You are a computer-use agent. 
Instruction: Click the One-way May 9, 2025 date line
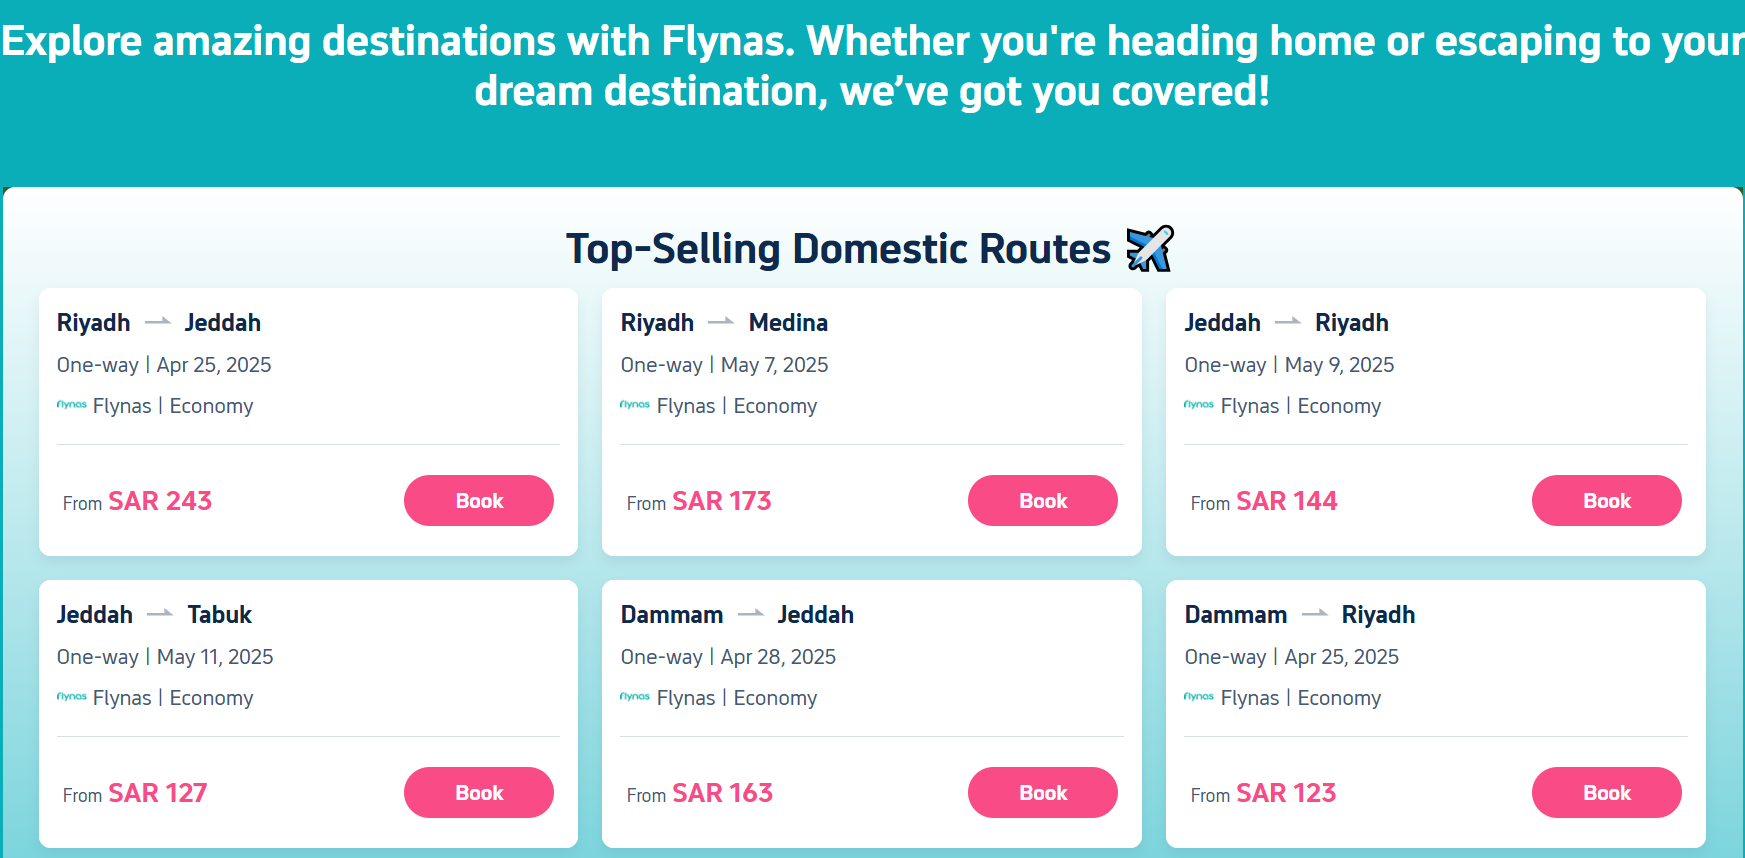(x=1289, y=365)
